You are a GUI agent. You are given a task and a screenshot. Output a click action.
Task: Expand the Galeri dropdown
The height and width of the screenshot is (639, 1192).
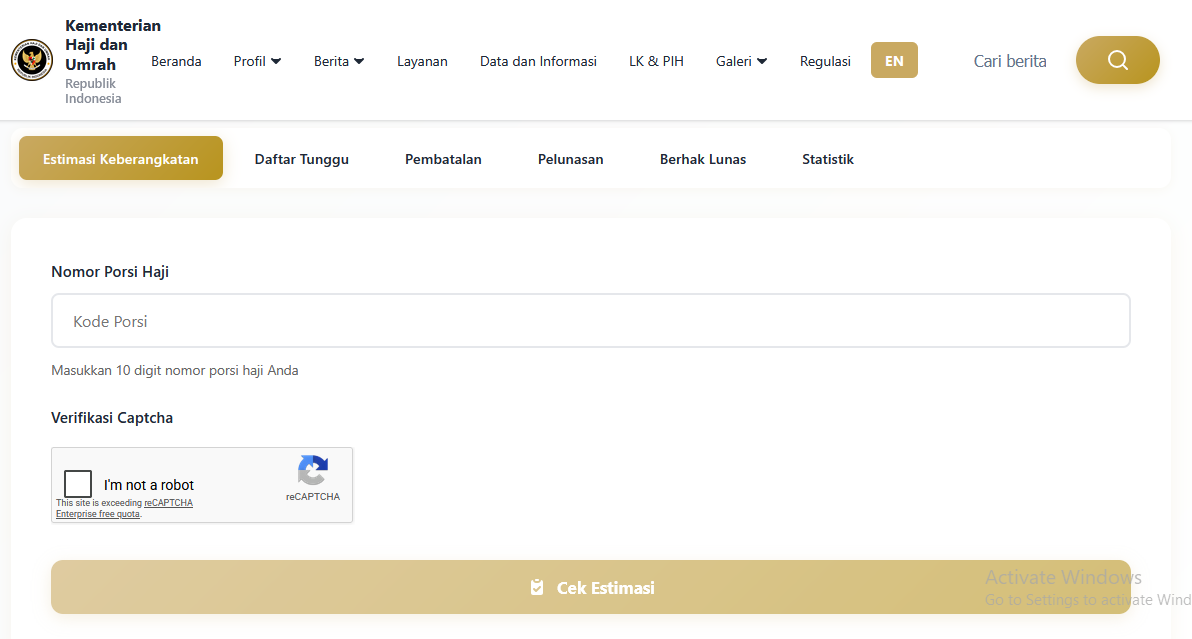click(x=741, y=61)
